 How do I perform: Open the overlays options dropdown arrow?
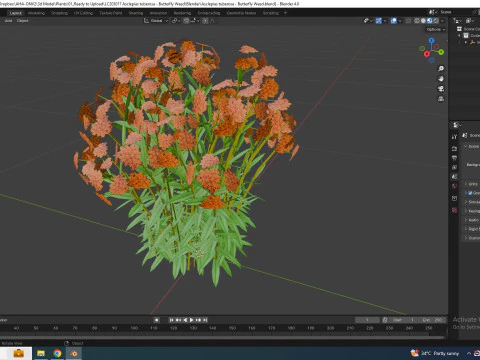coord(400,21)
